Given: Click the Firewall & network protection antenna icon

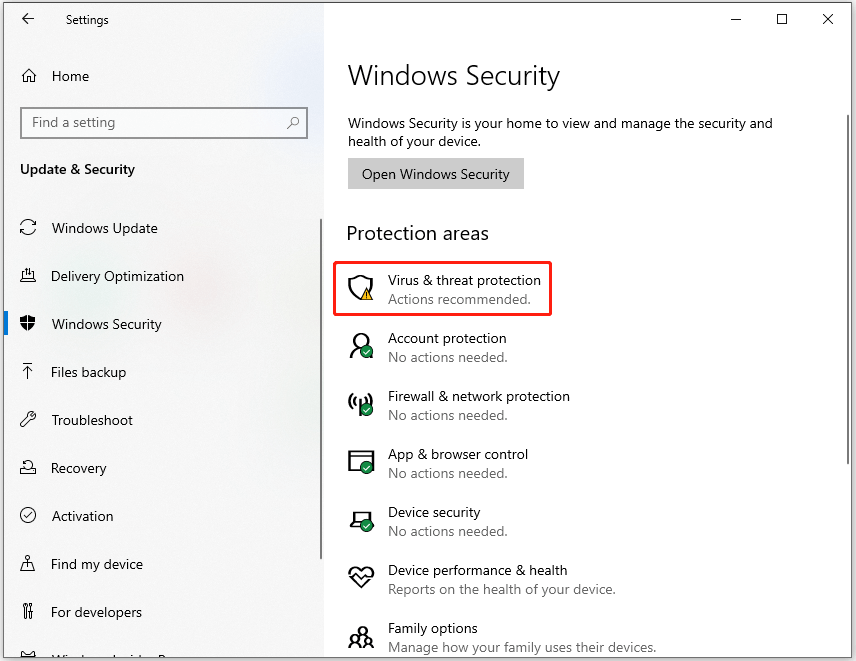Looking at the screenshot, I should (361, 404).
